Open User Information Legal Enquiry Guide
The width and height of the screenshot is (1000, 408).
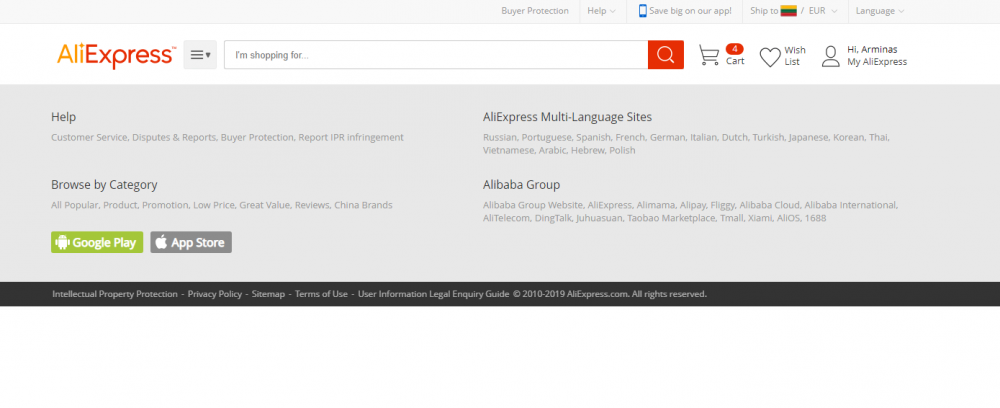pyautogui.click(x=434, y=294)
